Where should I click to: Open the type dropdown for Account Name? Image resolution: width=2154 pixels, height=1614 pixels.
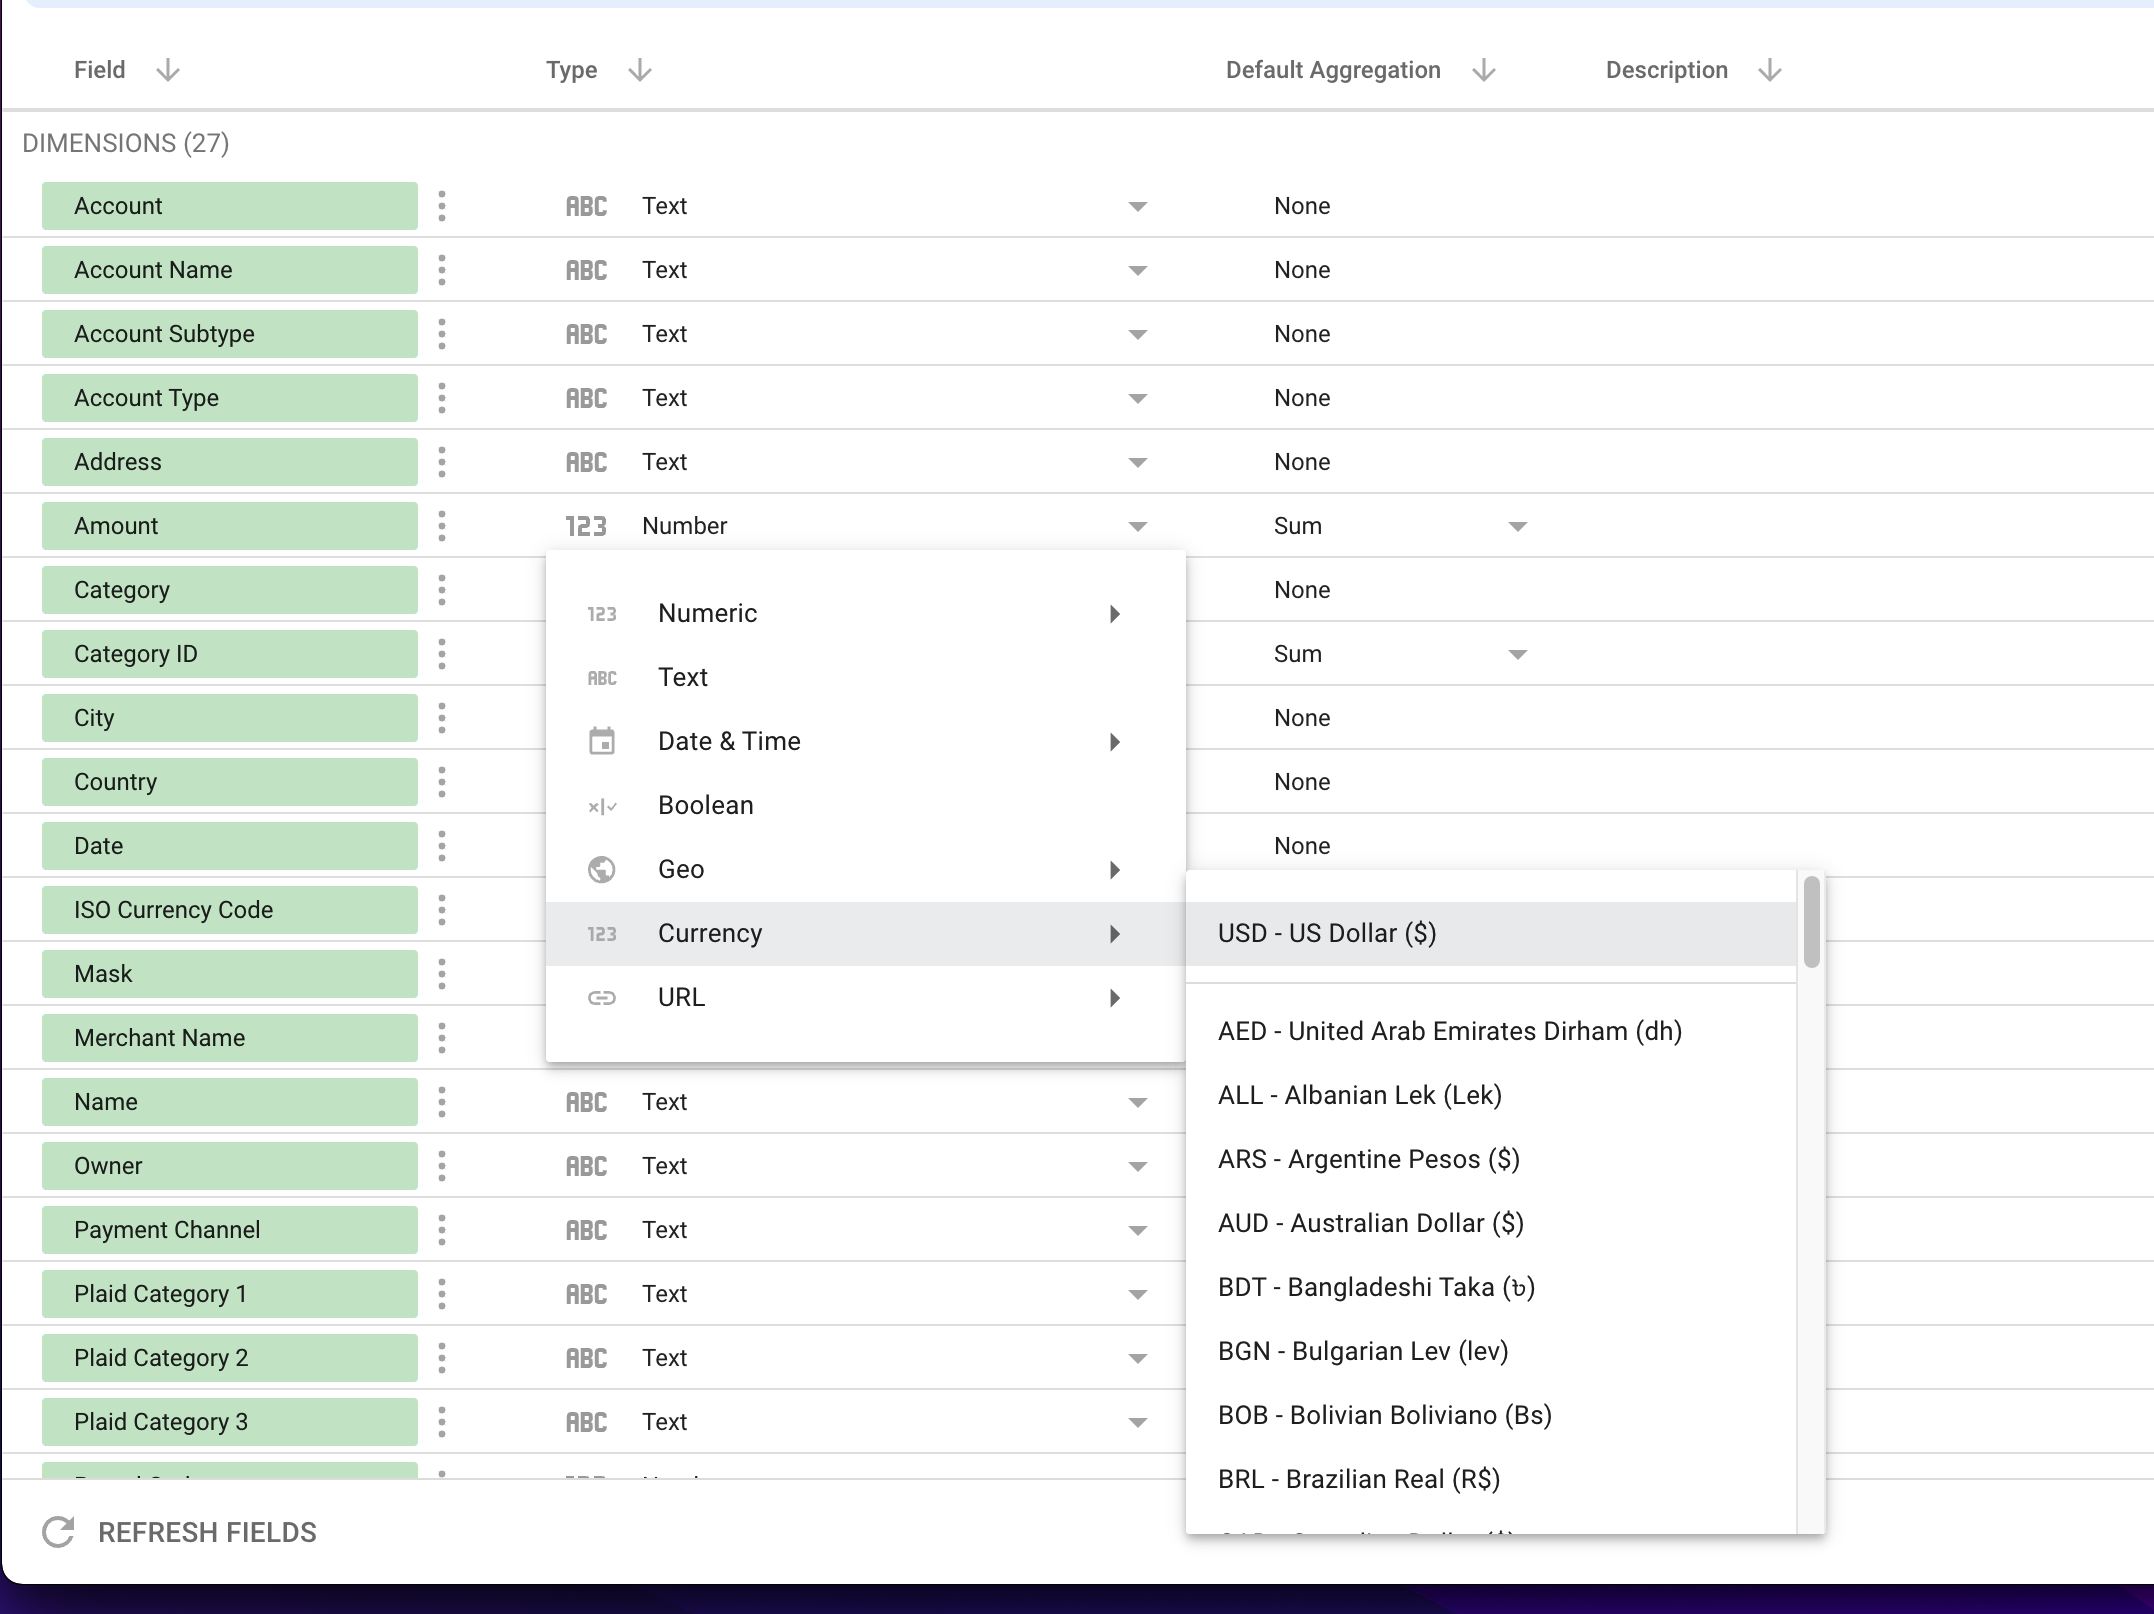[x=1137, y=270]
